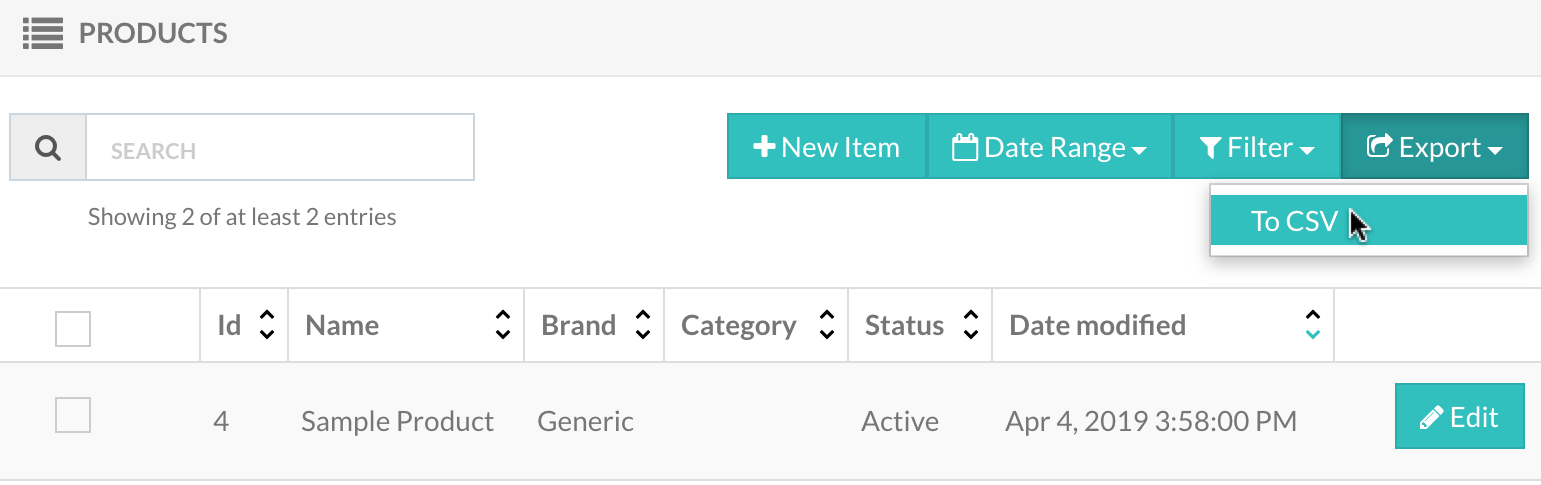
Task: Sort by Name column arrows
Action: 503,325
